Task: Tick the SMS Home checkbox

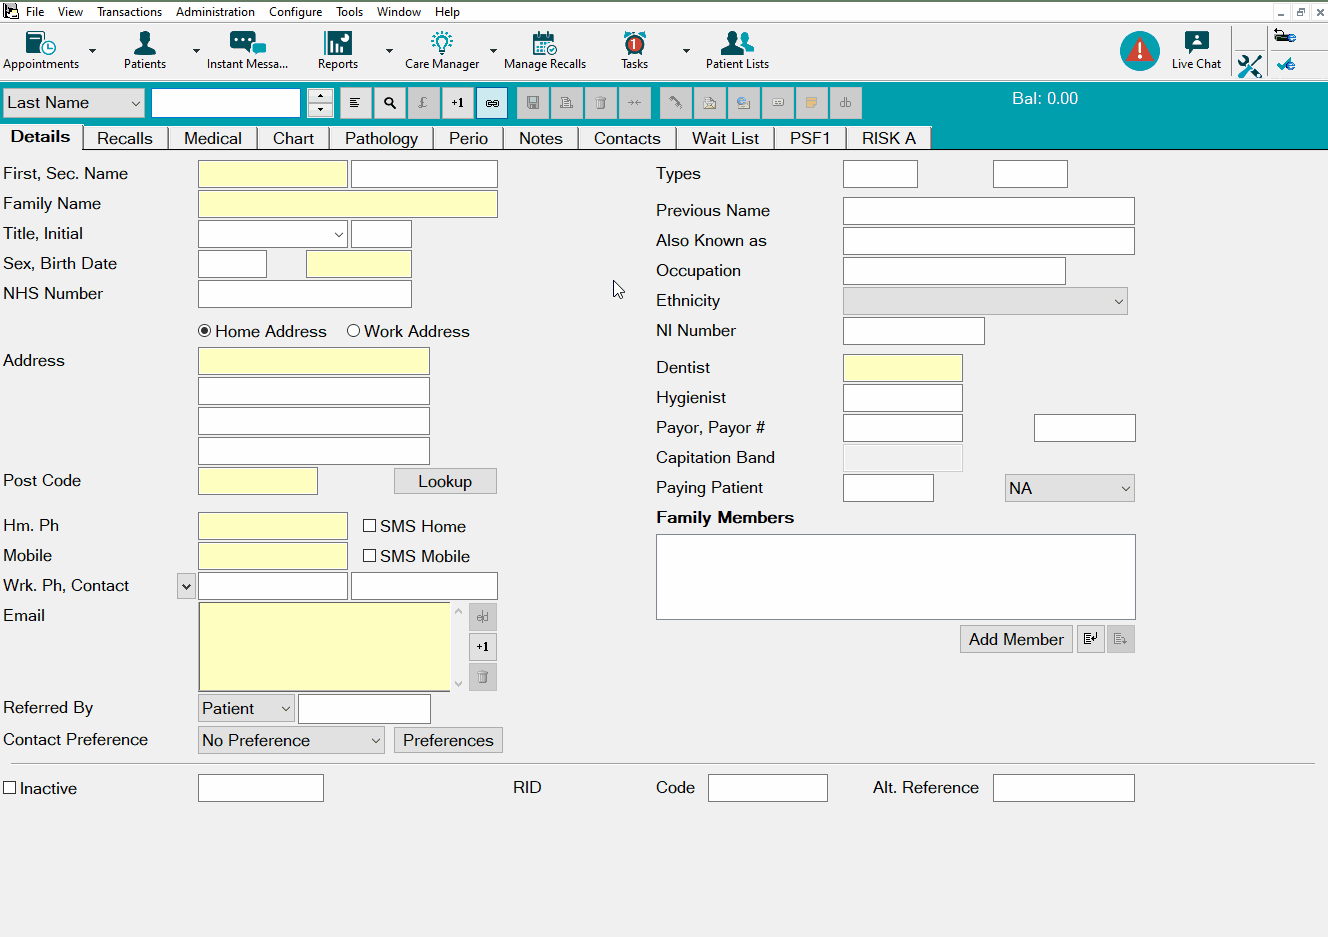Action: click(370, 526)
